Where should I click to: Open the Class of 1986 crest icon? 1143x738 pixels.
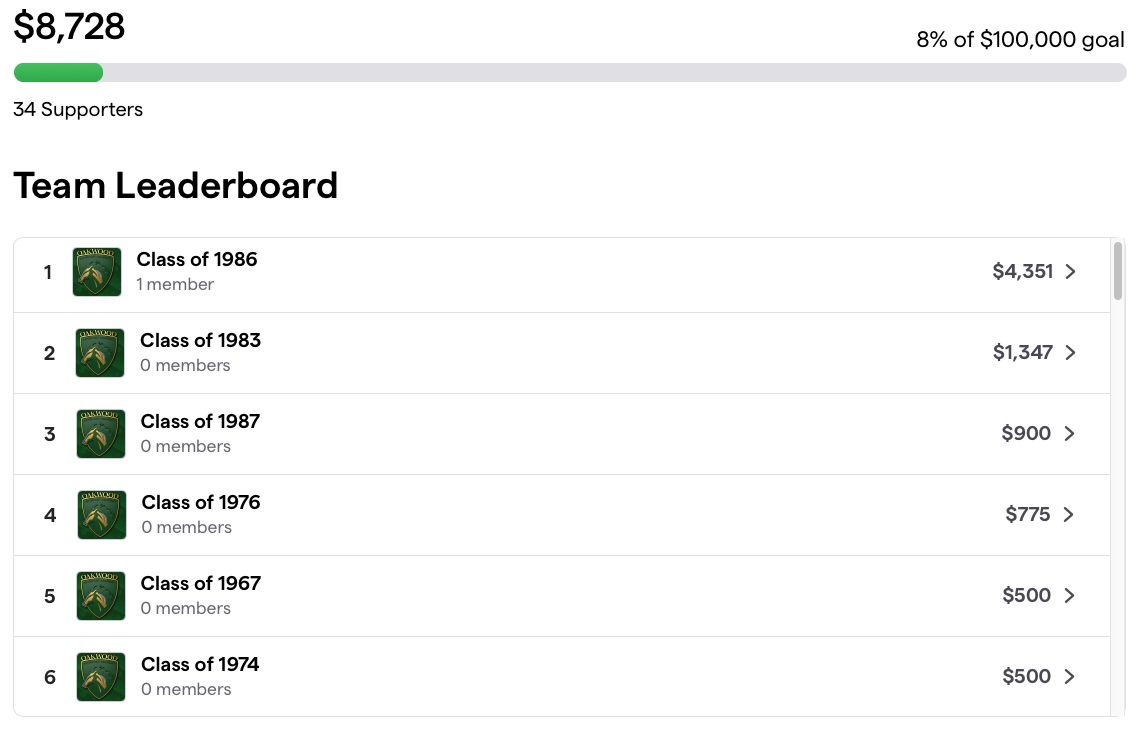tap(97, 272)
